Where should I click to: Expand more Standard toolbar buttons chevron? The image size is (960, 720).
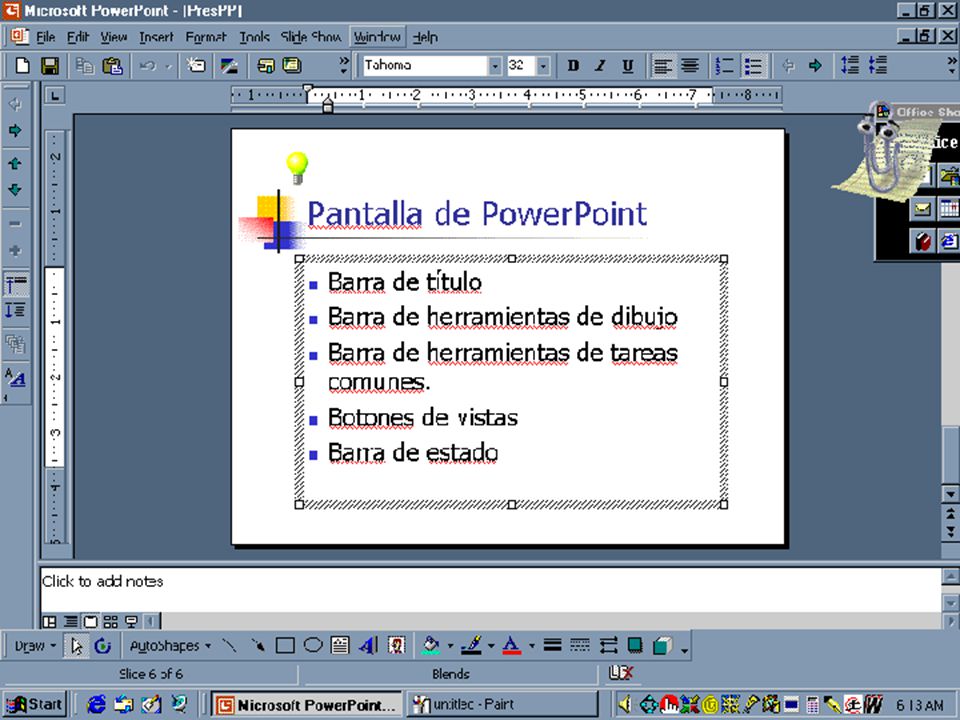point(343,66)
